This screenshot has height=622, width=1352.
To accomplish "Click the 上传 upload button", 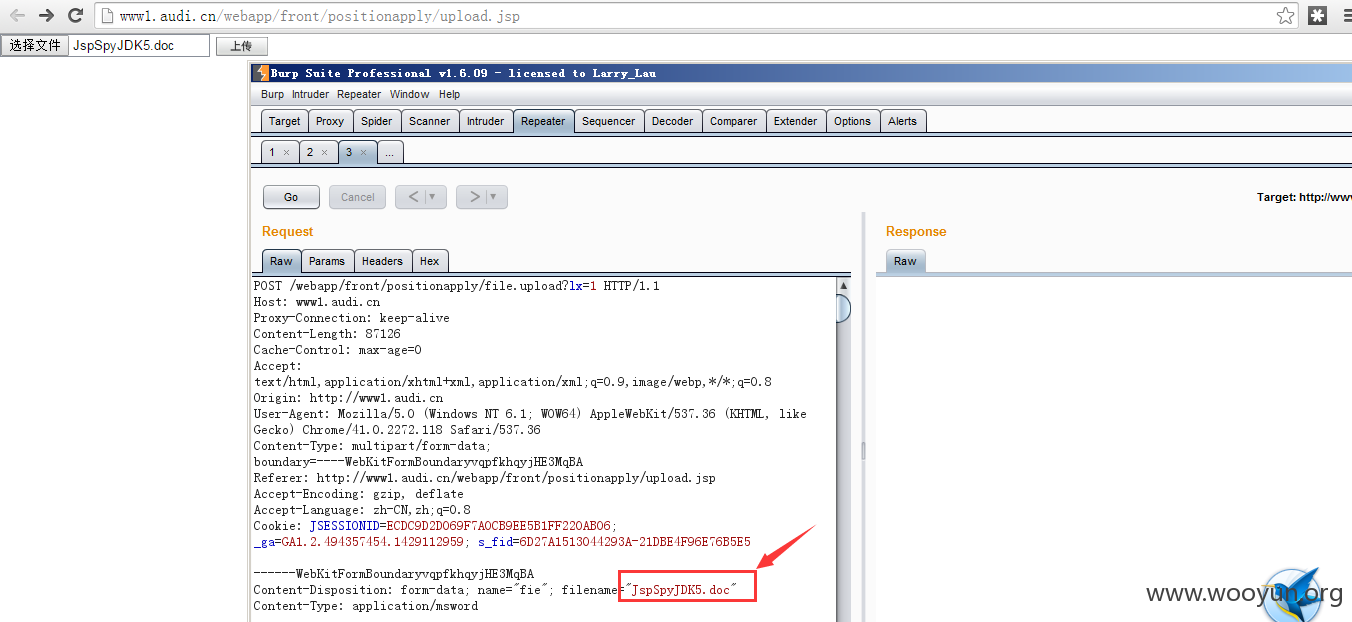I will 241,46.
